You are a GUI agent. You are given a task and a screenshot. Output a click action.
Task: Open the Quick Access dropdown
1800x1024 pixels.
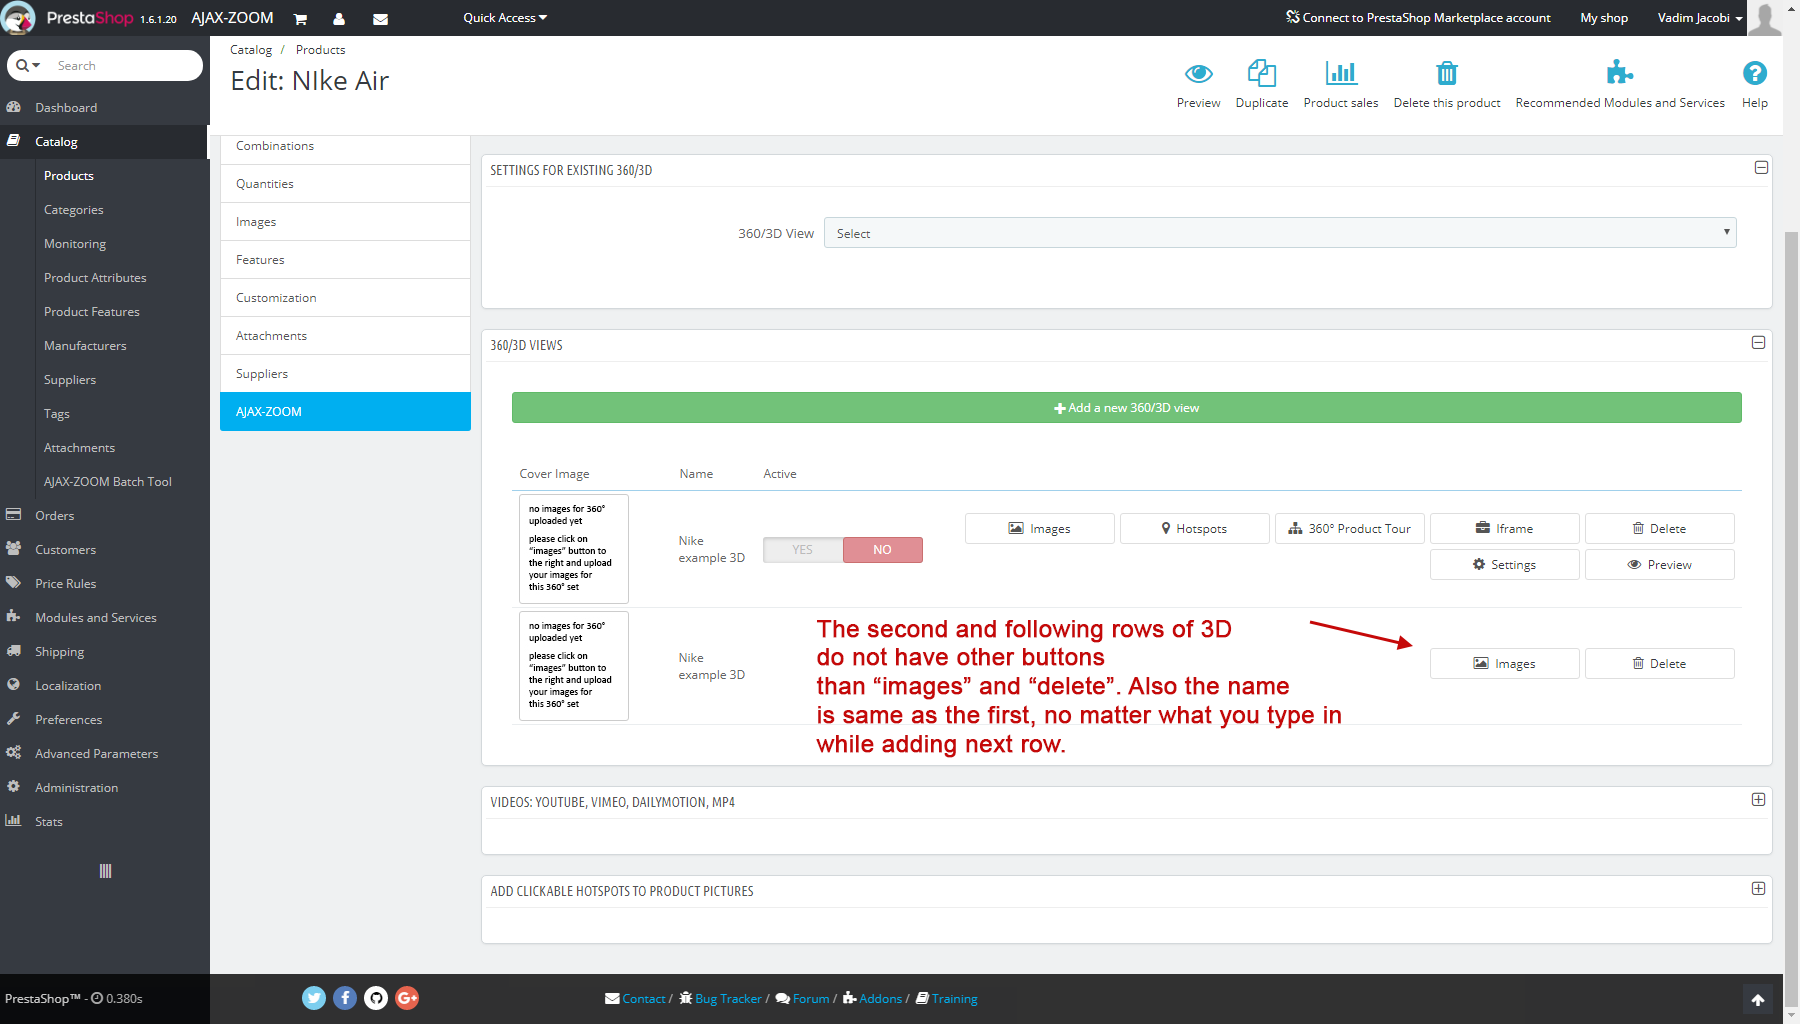505,18
